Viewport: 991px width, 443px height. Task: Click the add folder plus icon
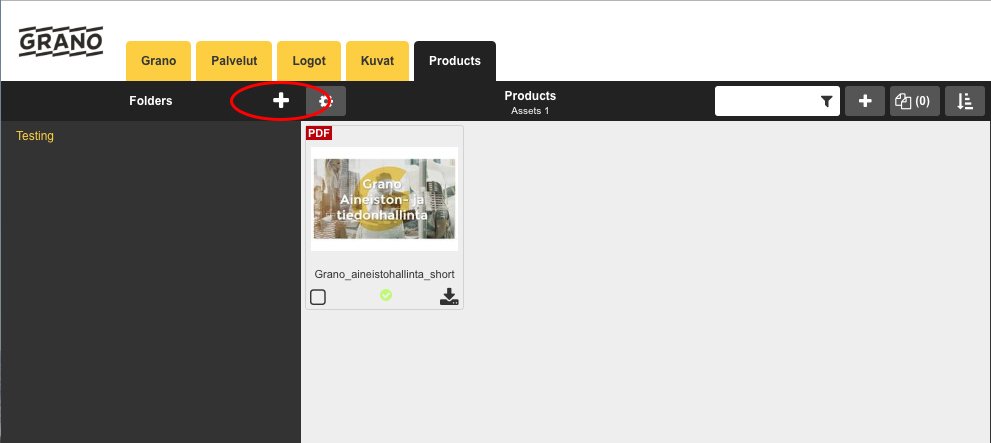click(x=281, y=100)
